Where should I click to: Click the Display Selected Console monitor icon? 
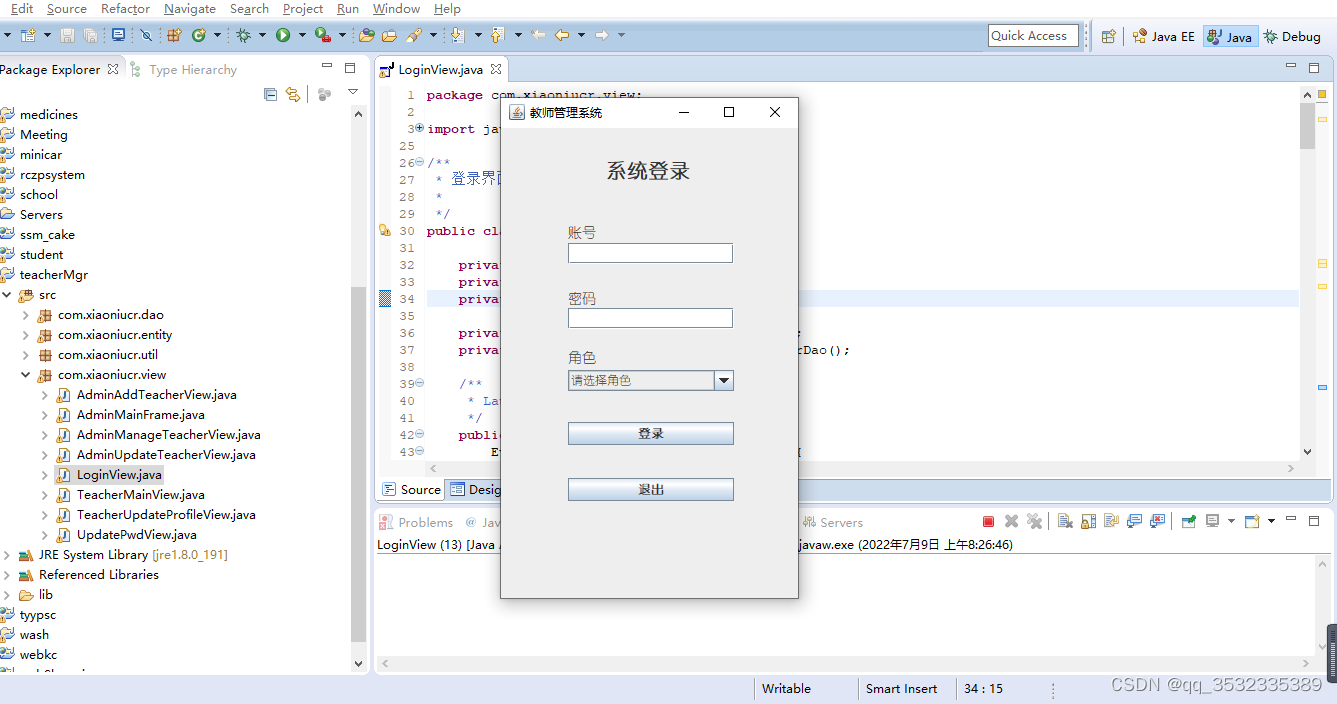point(1212,521)
